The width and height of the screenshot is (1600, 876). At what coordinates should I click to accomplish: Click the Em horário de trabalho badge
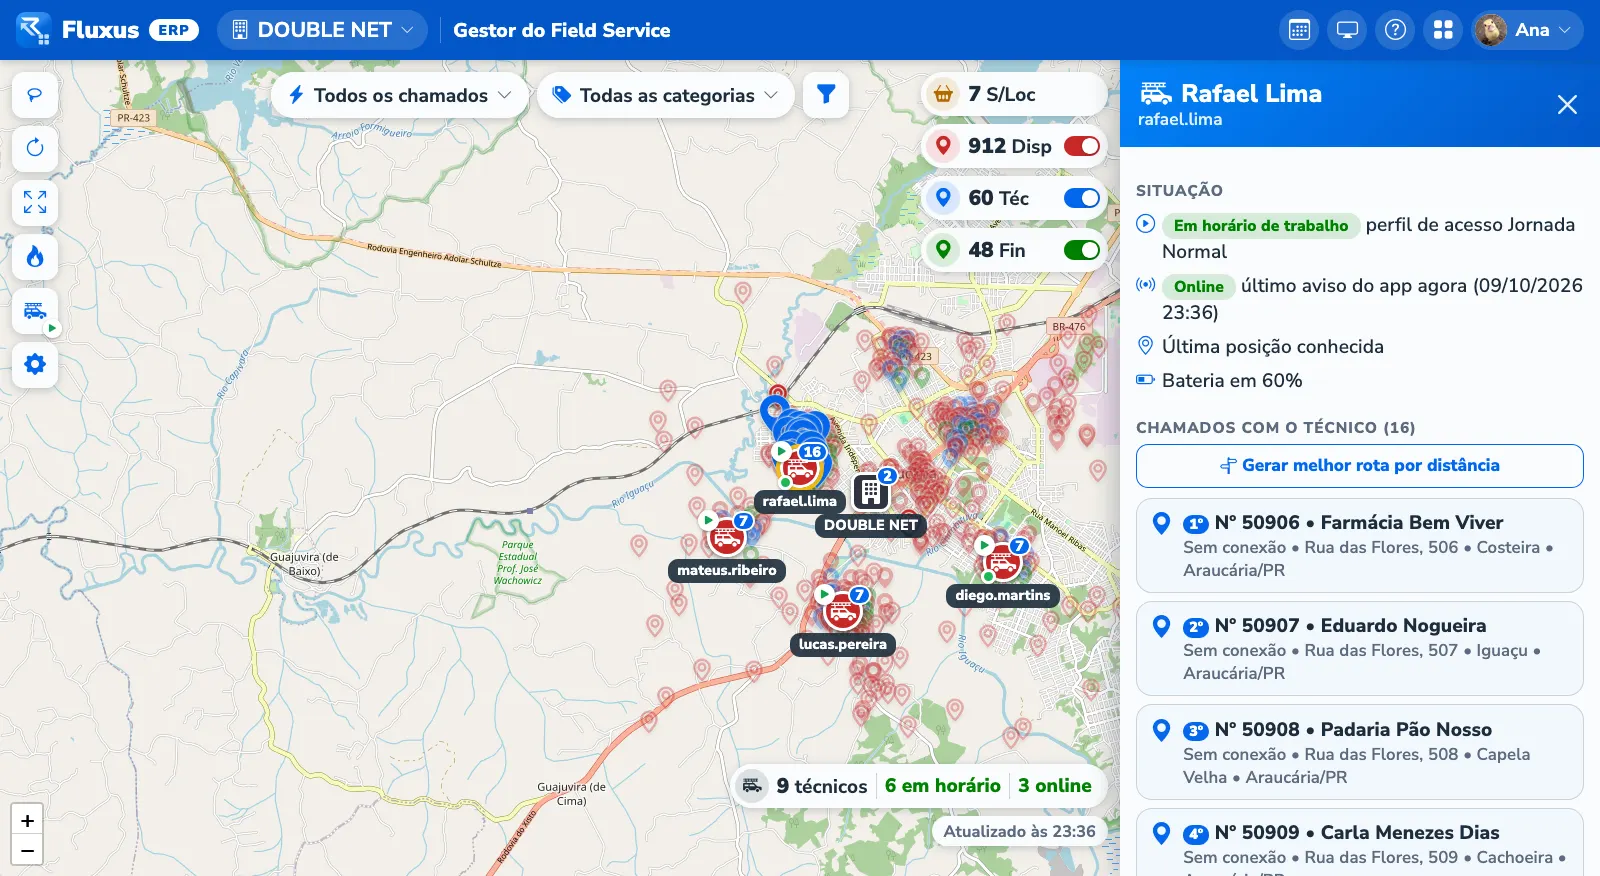pos(1261,226)
